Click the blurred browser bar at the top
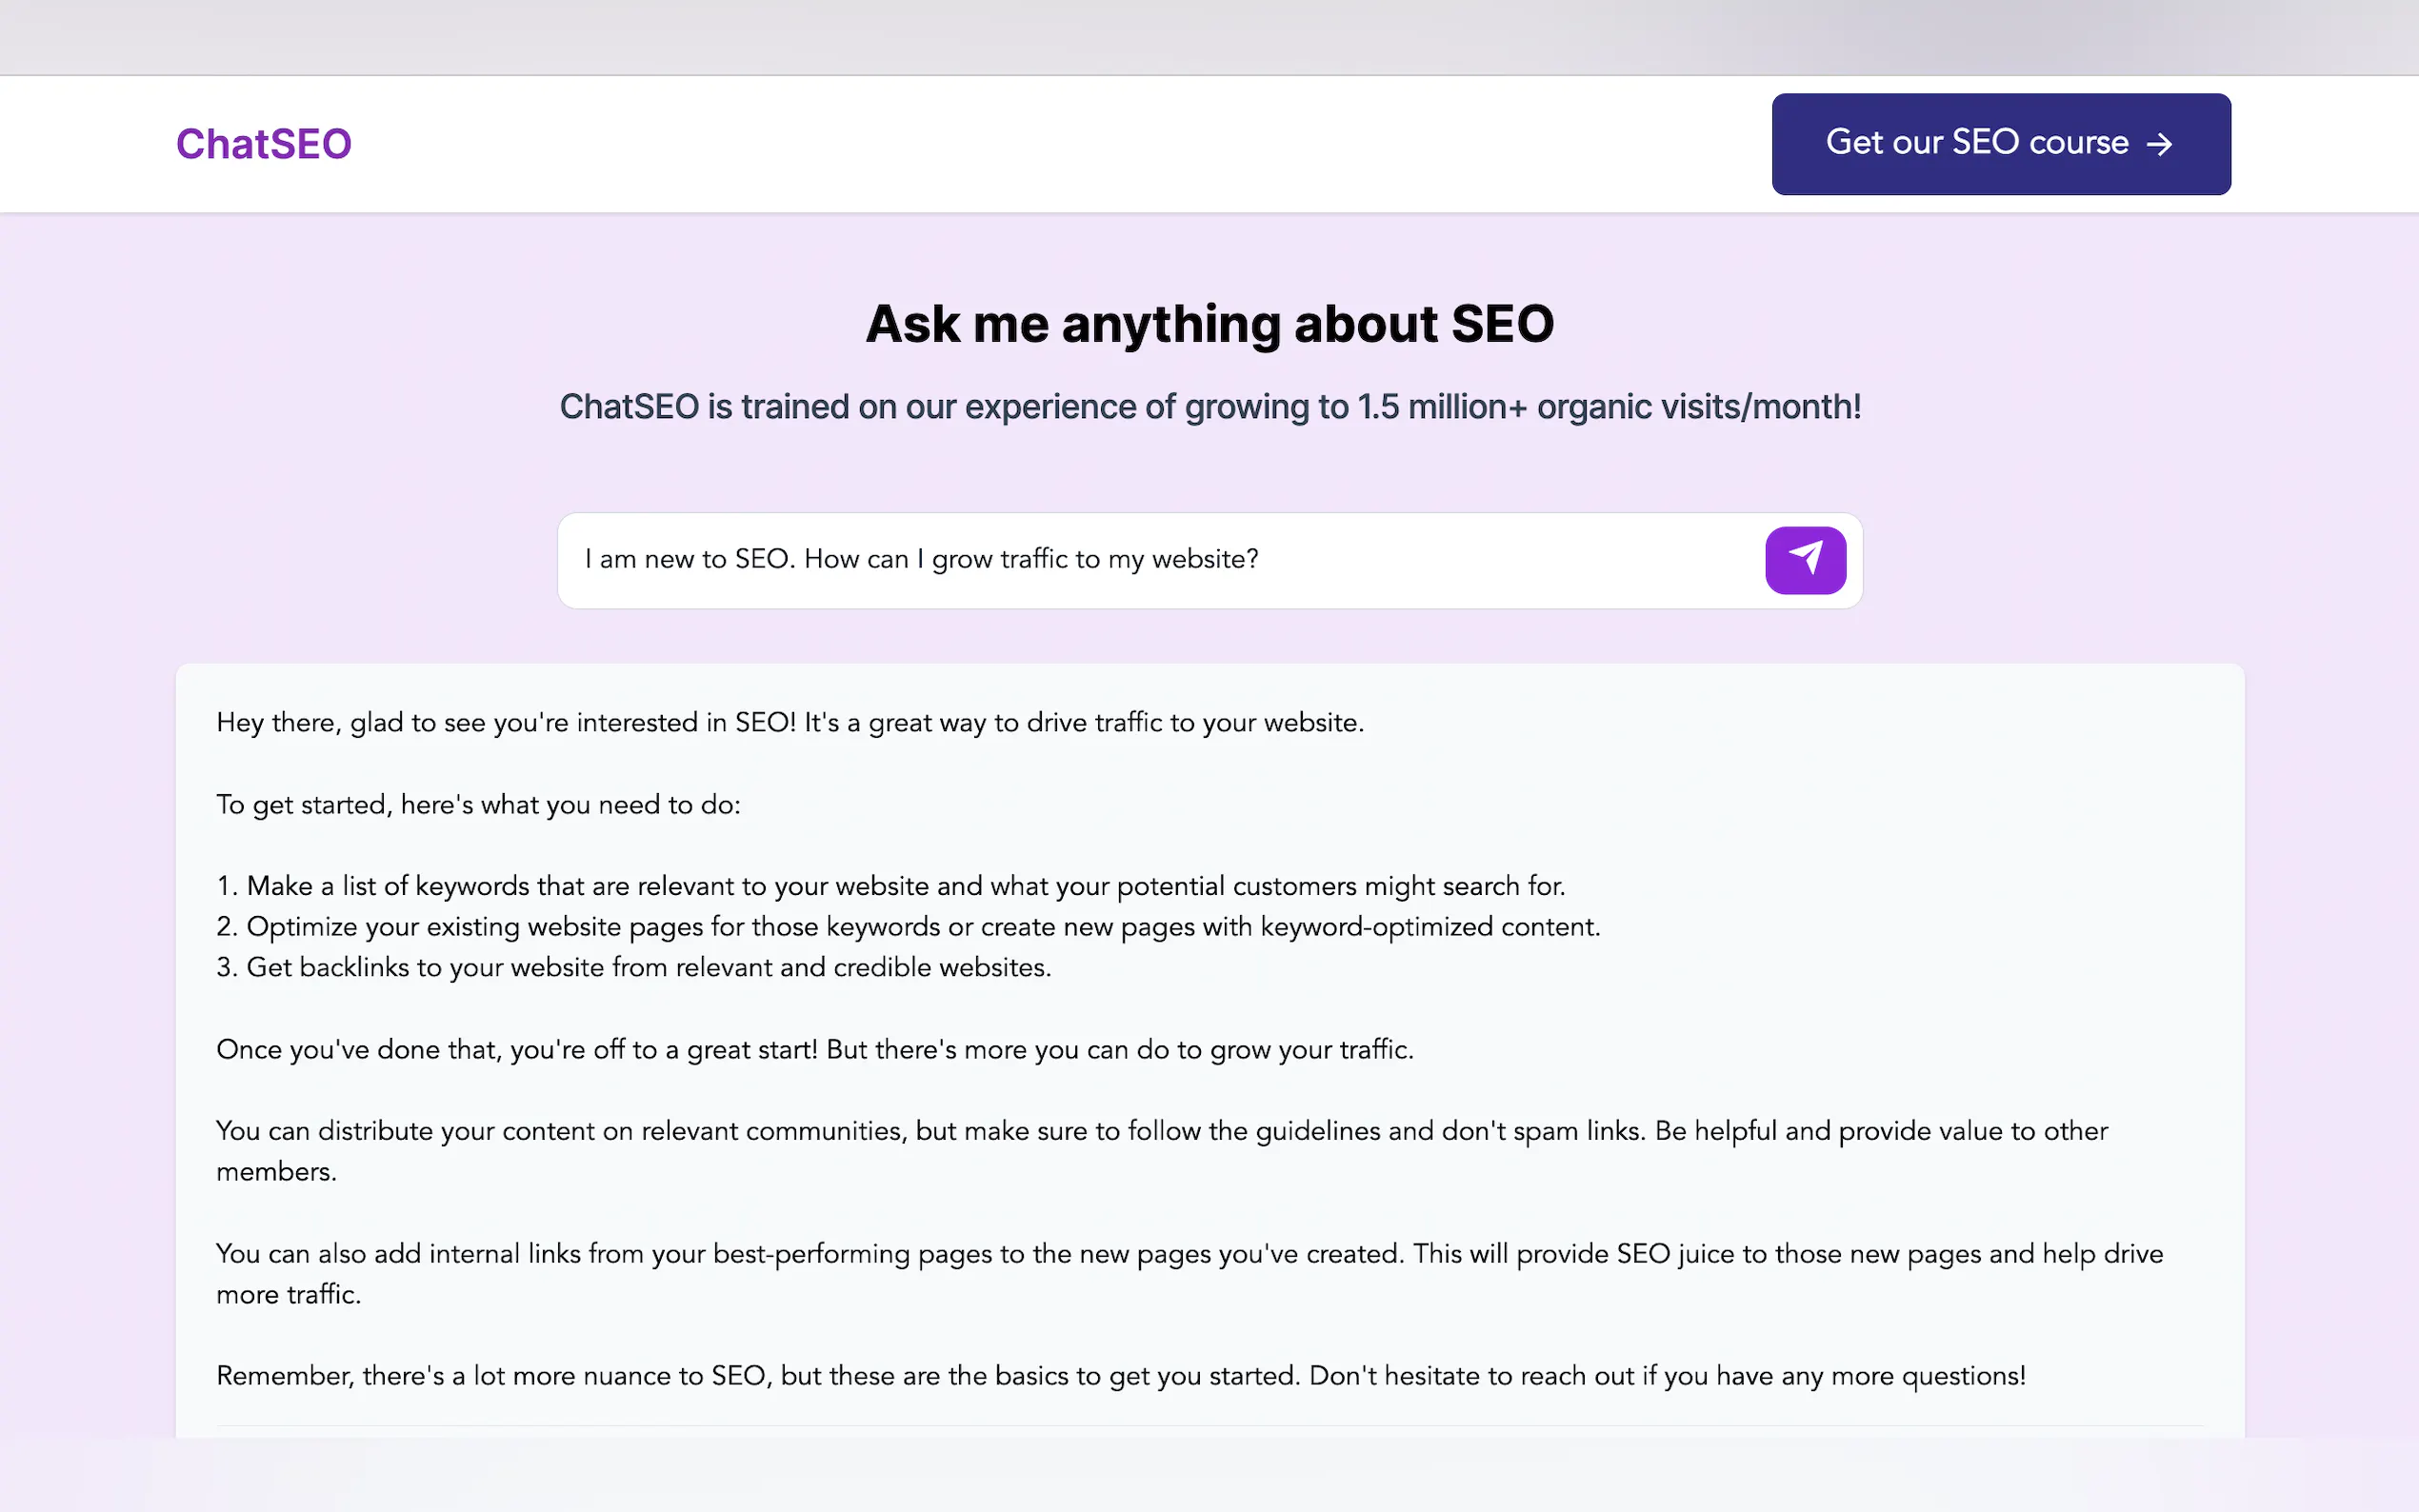 coord(1209,36)
